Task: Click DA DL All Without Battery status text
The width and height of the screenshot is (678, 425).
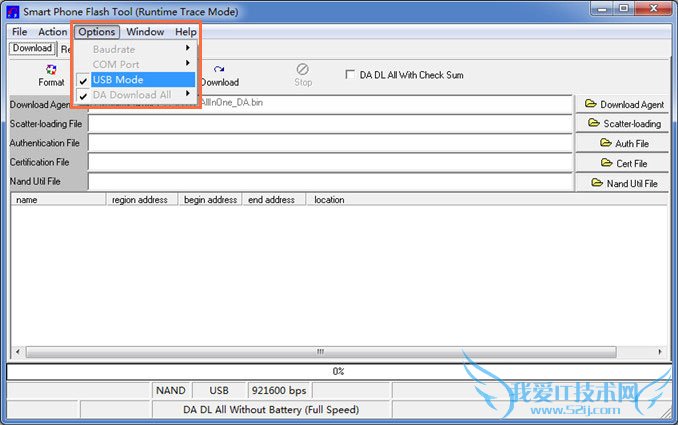Action: point(271,409)
